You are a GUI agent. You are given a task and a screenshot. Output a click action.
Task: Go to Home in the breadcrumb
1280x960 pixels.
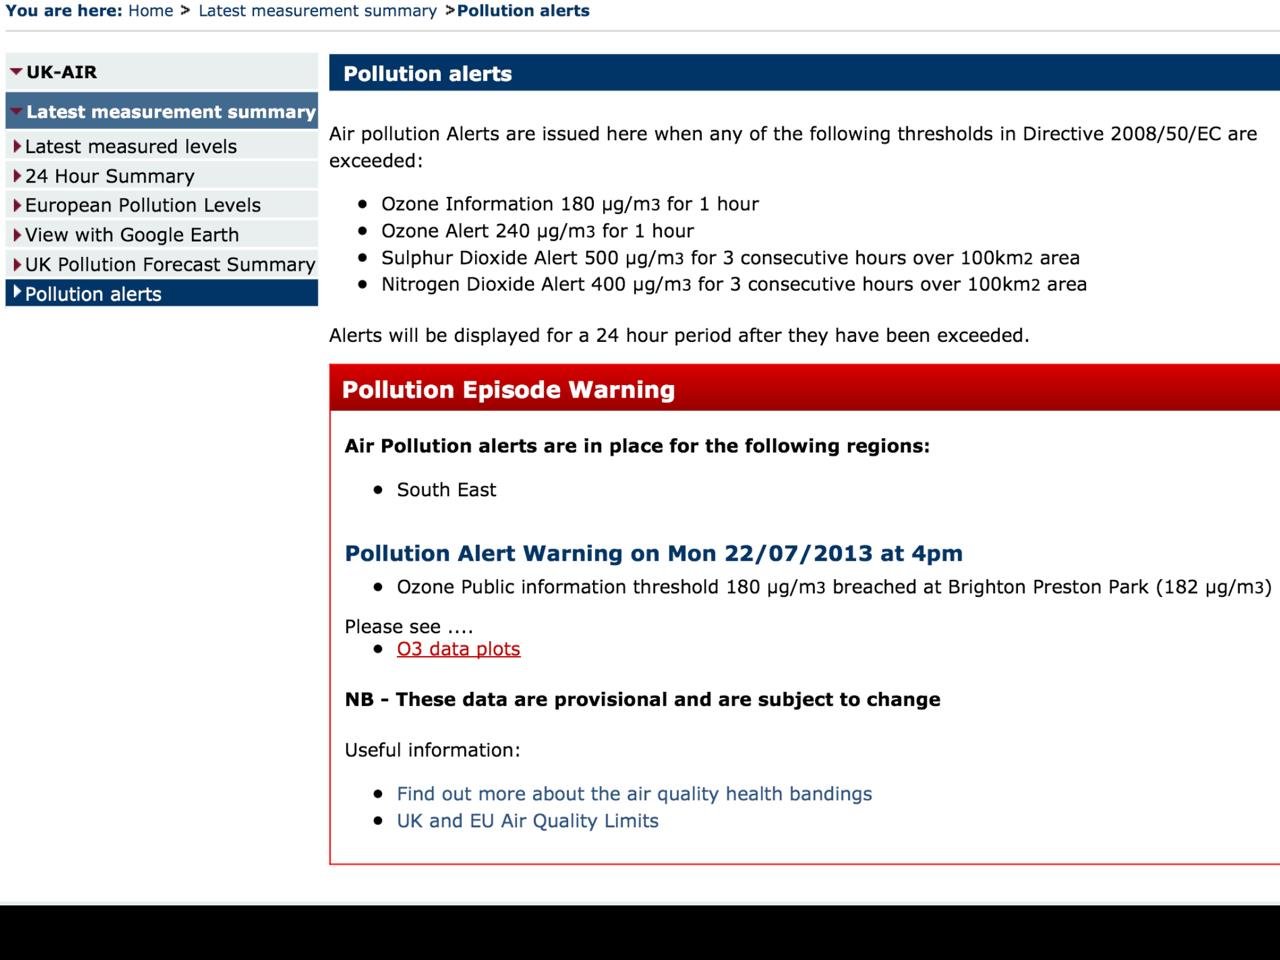(150, 11)
